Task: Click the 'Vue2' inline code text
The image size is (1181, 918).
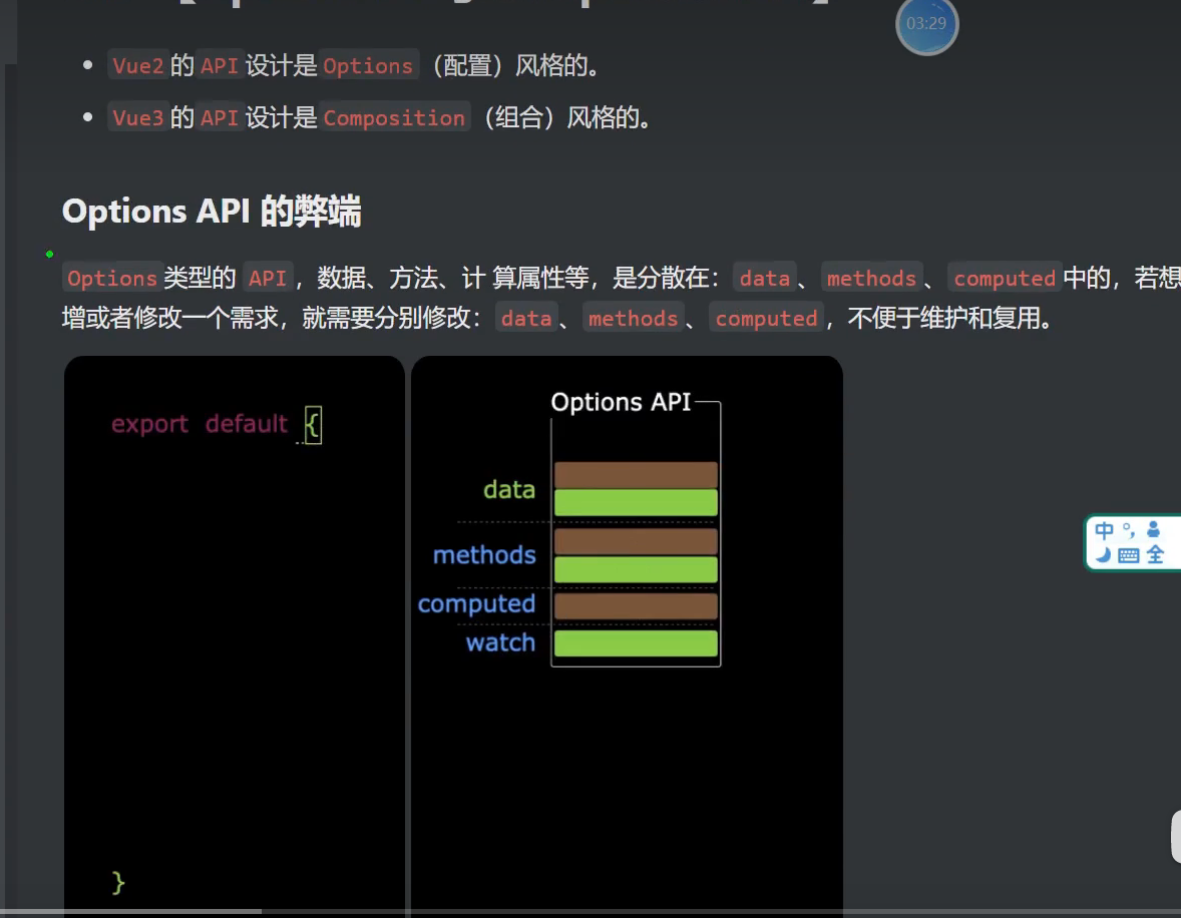Action: 138,66
